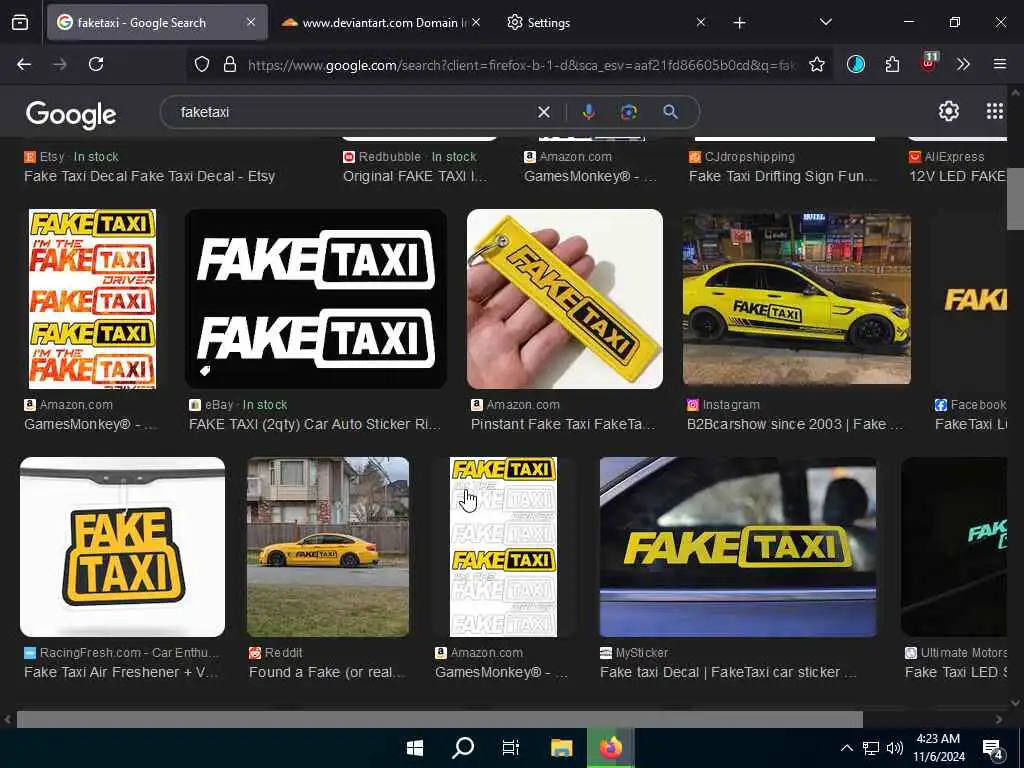Close the faketaxi Google Search tab
1024x768 pixels.
pos(251,22)
